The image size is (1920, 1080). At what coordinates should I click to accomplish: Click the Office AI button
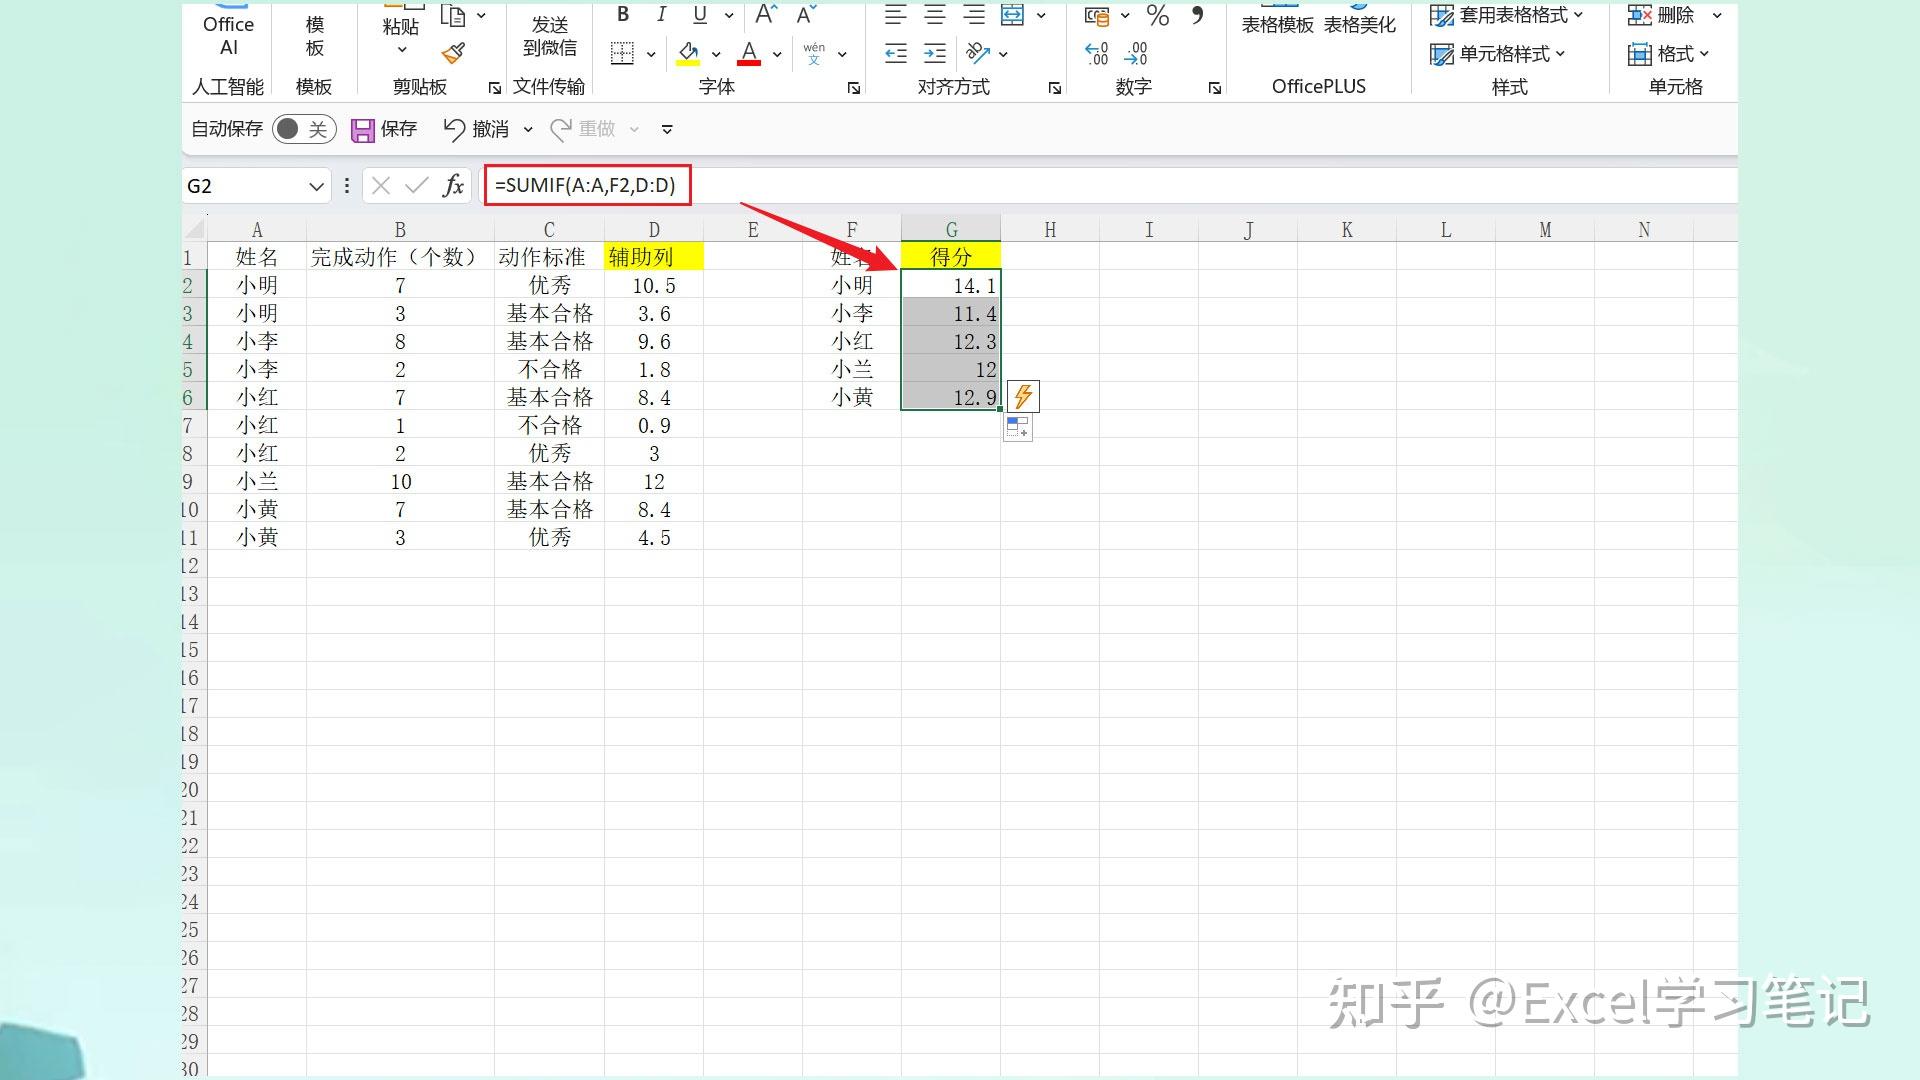[x=229, y=36]
